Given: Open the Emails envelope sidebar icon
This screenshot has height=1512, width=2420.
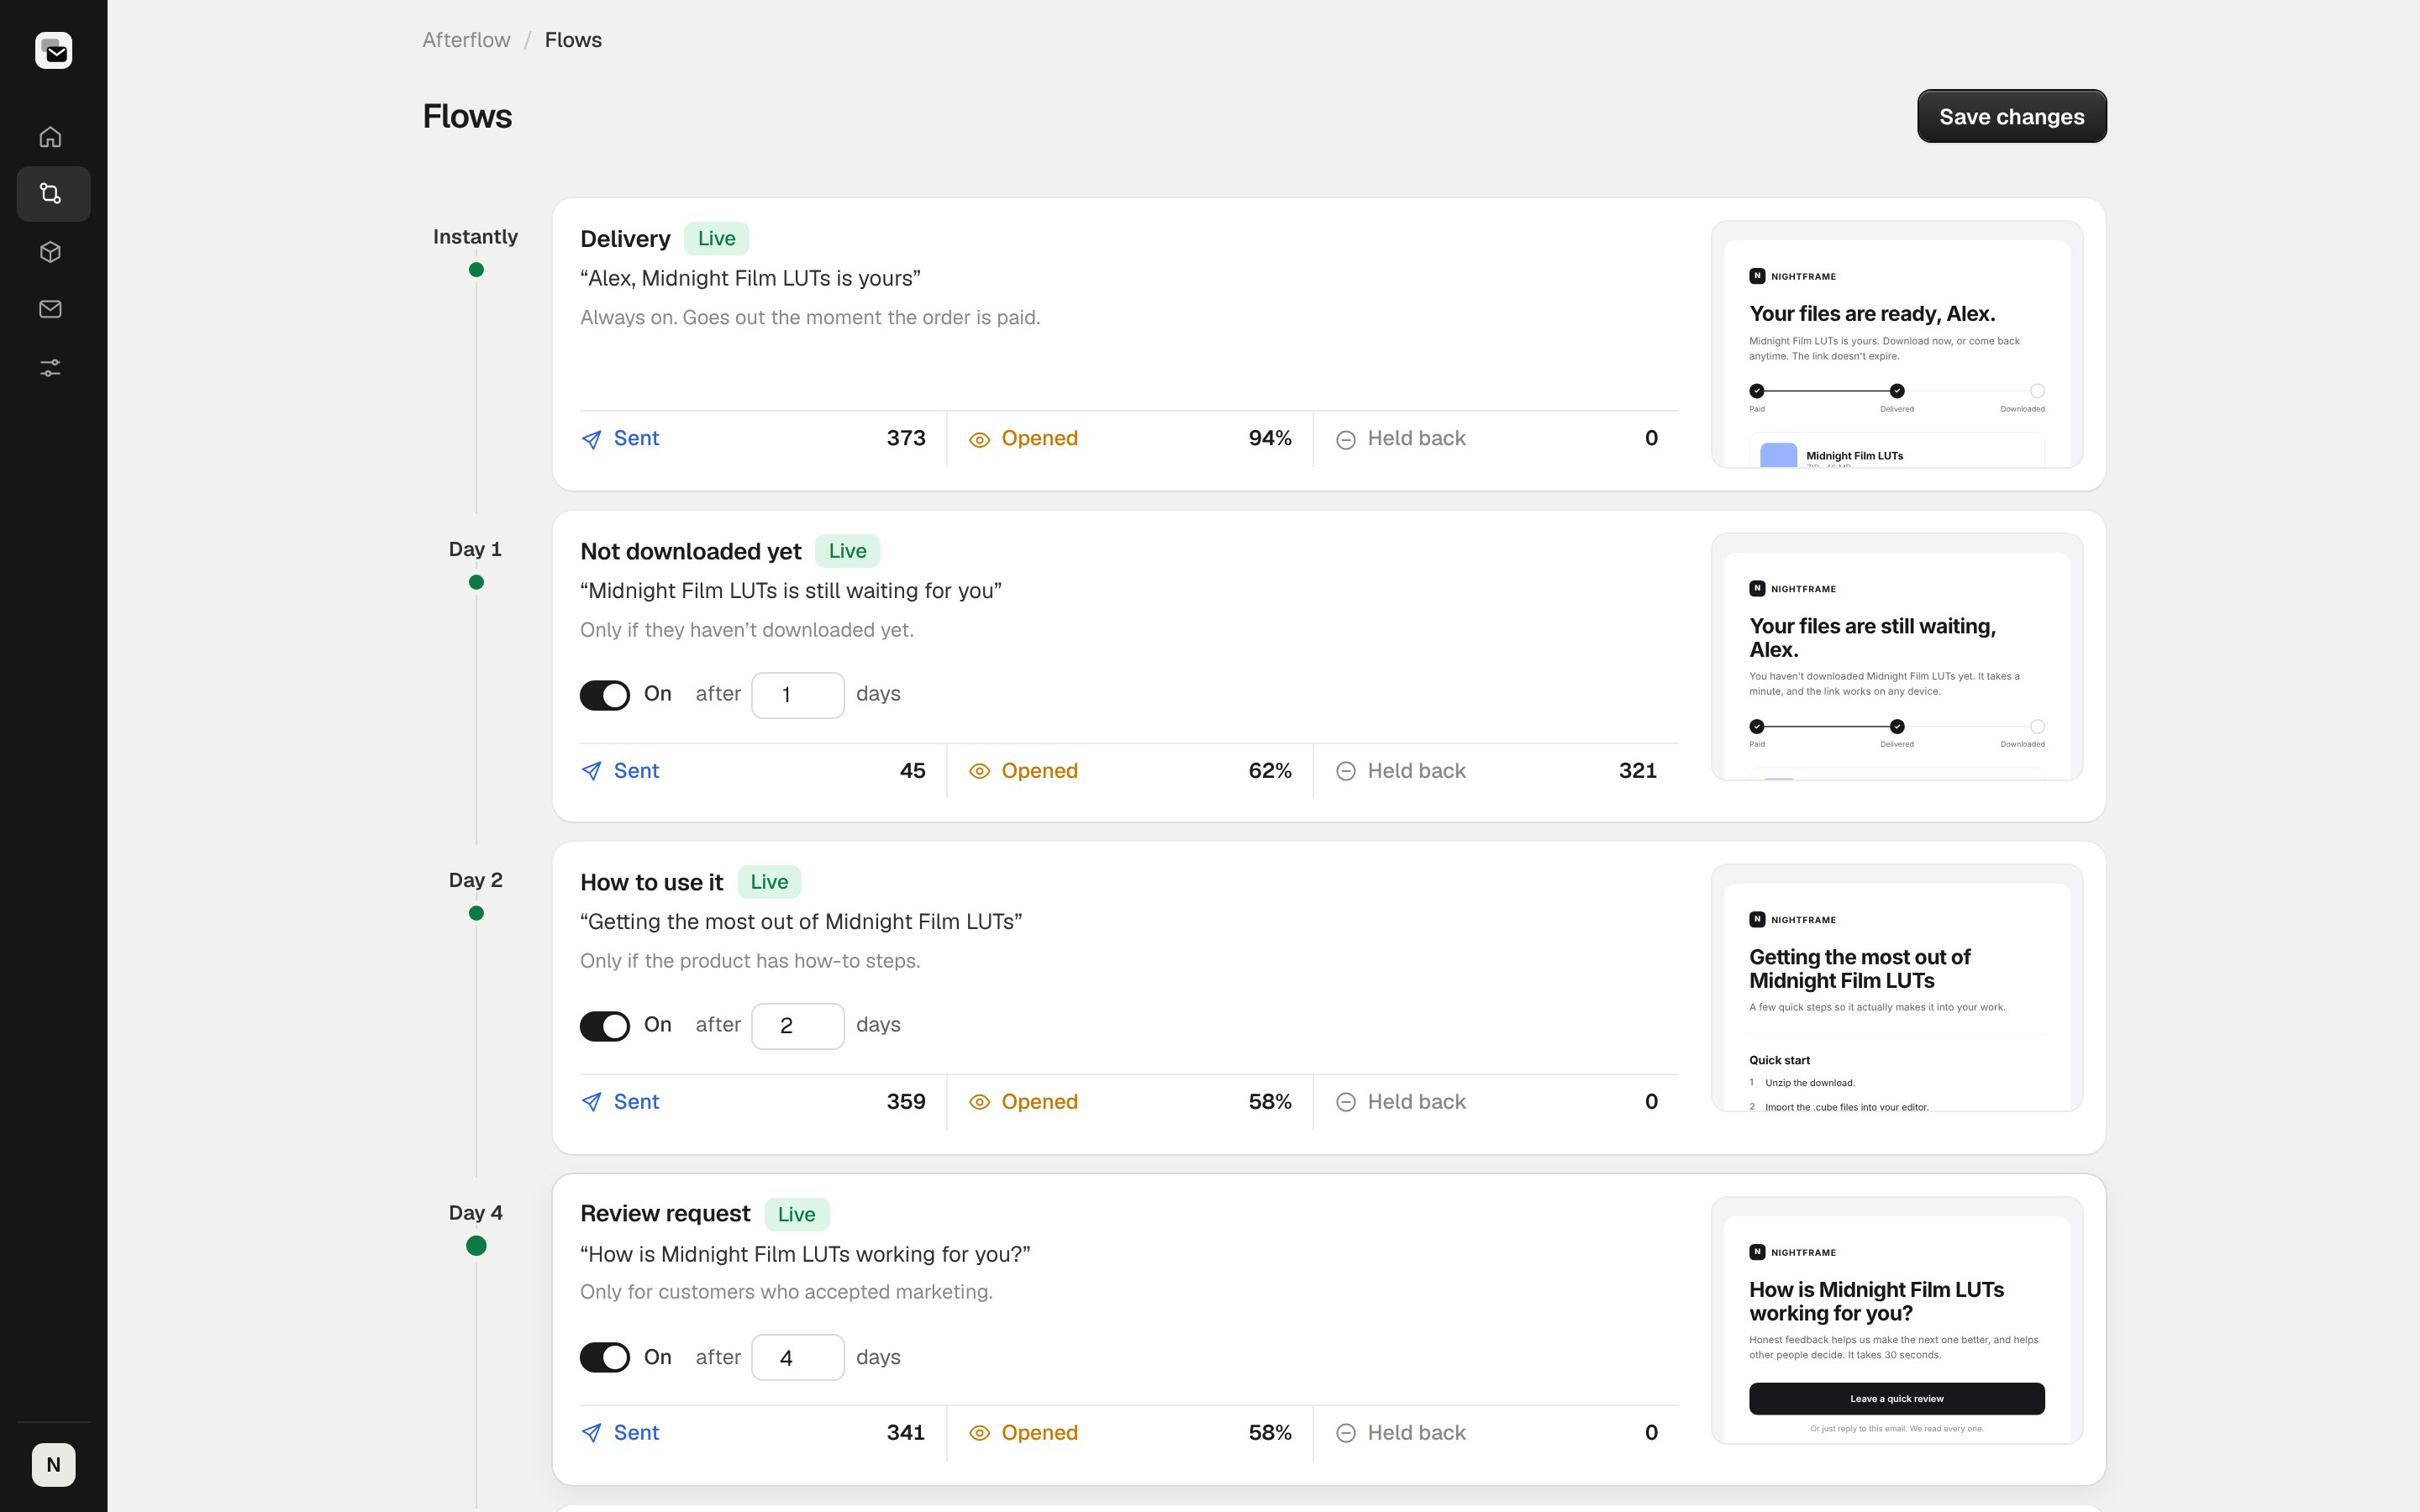Looking at the screenshot, I should coord(51,309).
